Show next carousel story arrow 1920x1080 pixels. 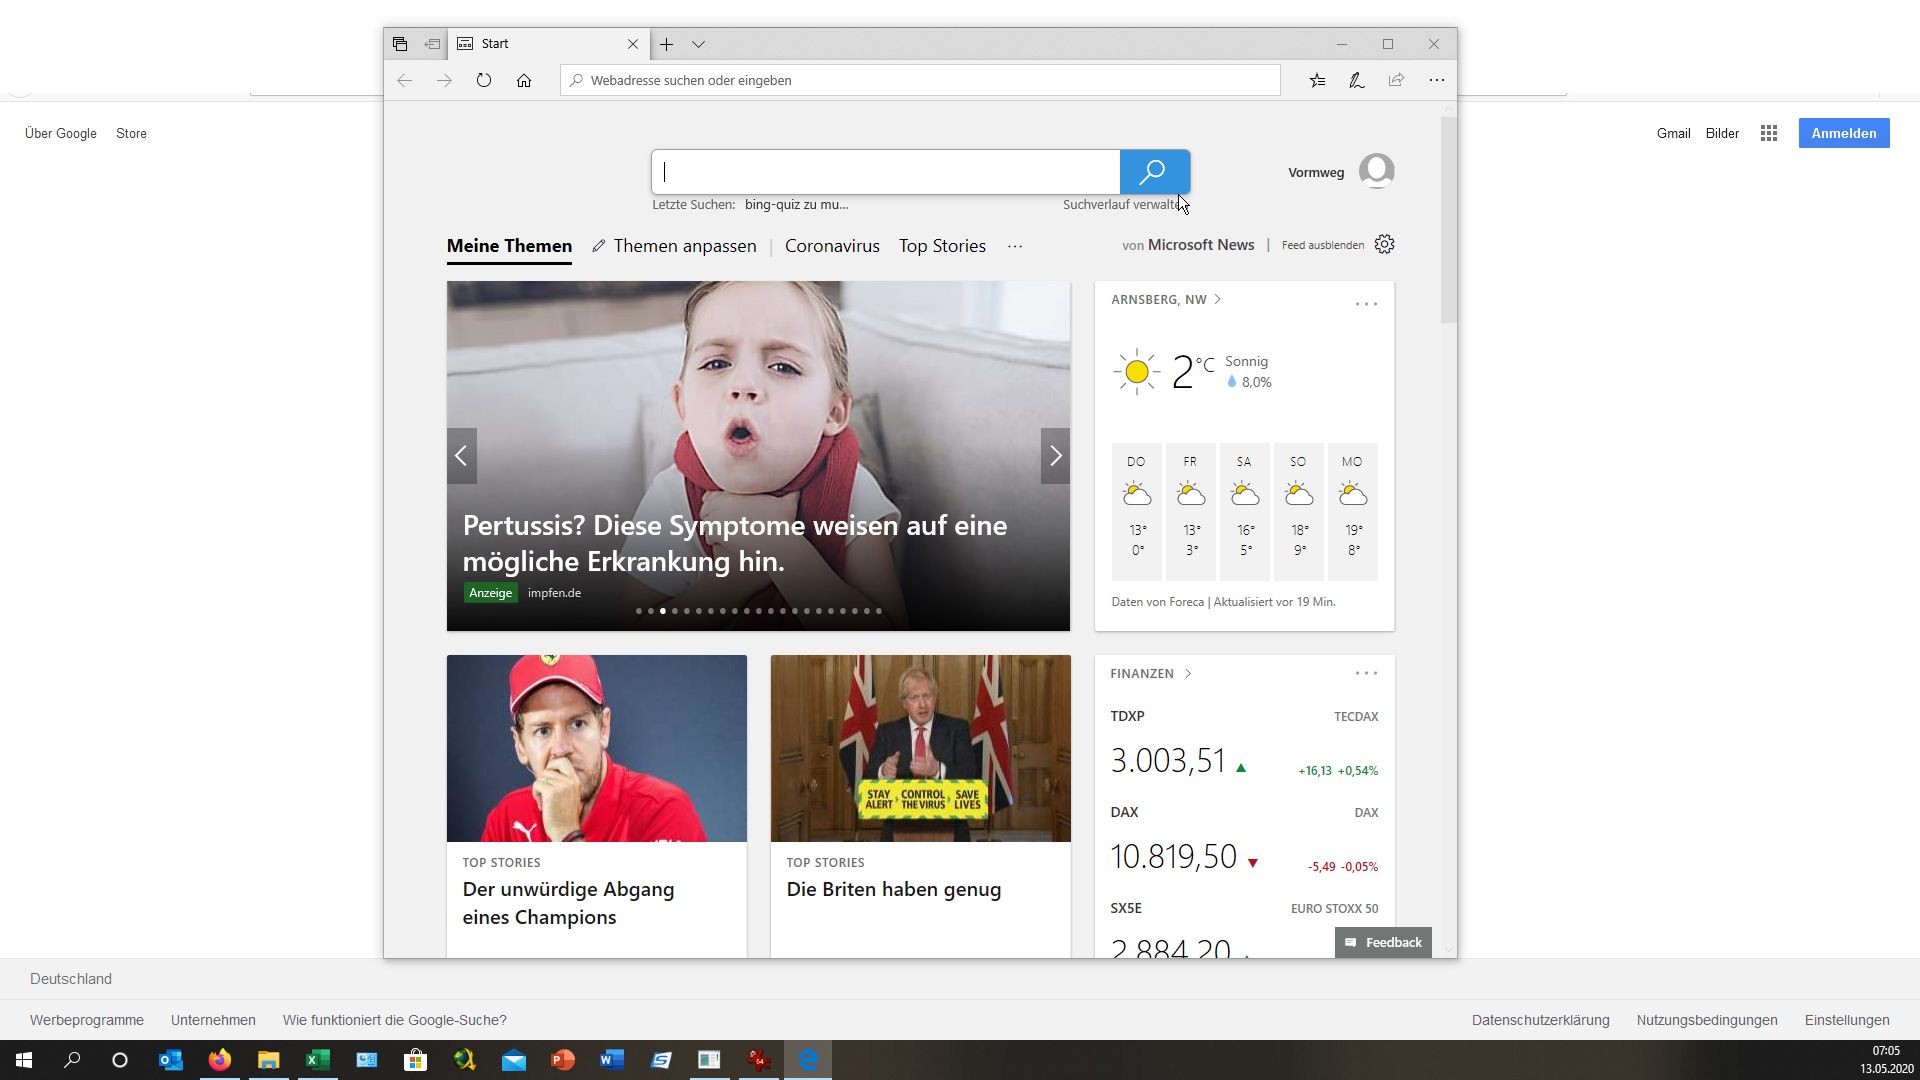(x=1055, y=456)
